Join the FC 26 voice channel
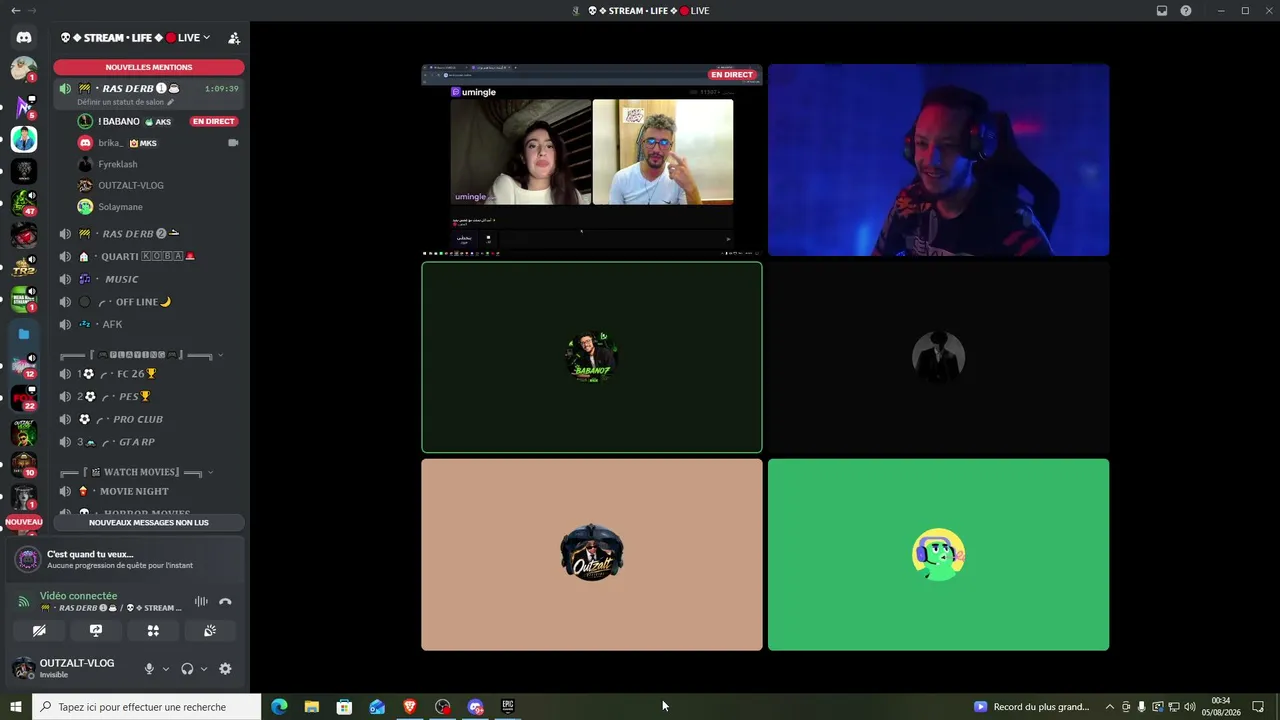This screenshot has height=720, width=1280. point(149,374)
